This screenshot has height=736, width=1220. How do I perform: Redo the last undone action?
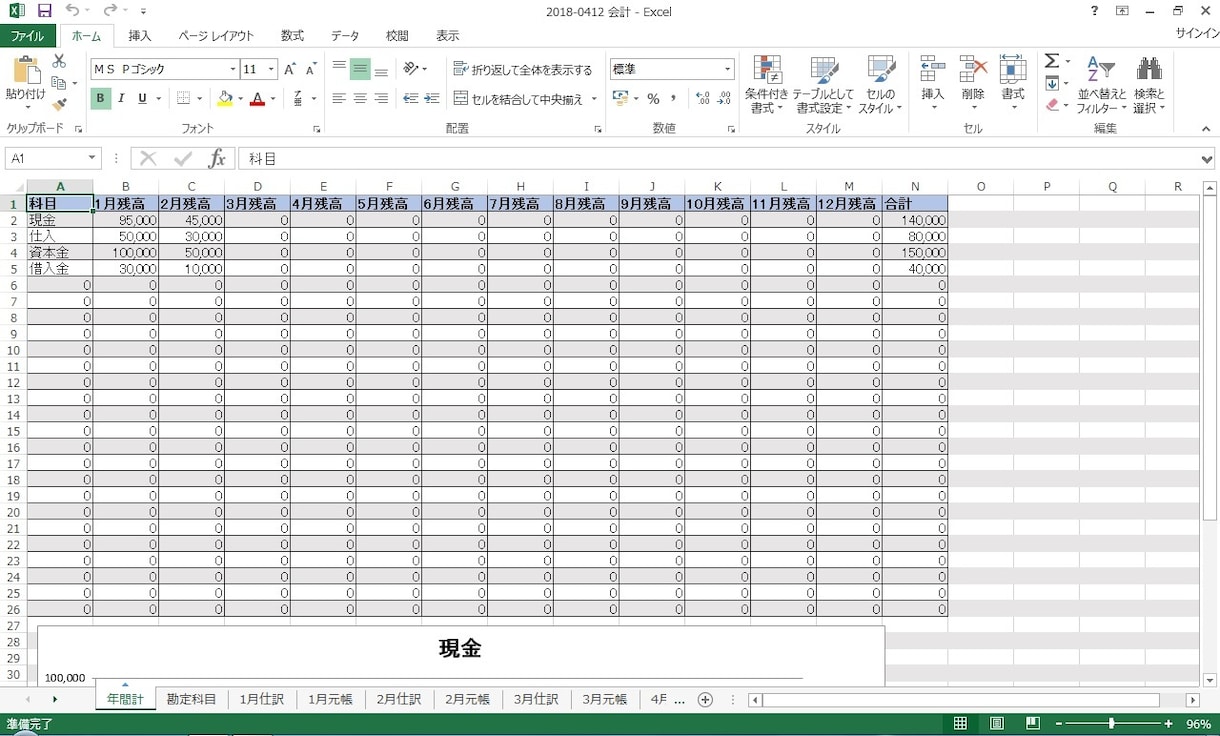[110, 11]
